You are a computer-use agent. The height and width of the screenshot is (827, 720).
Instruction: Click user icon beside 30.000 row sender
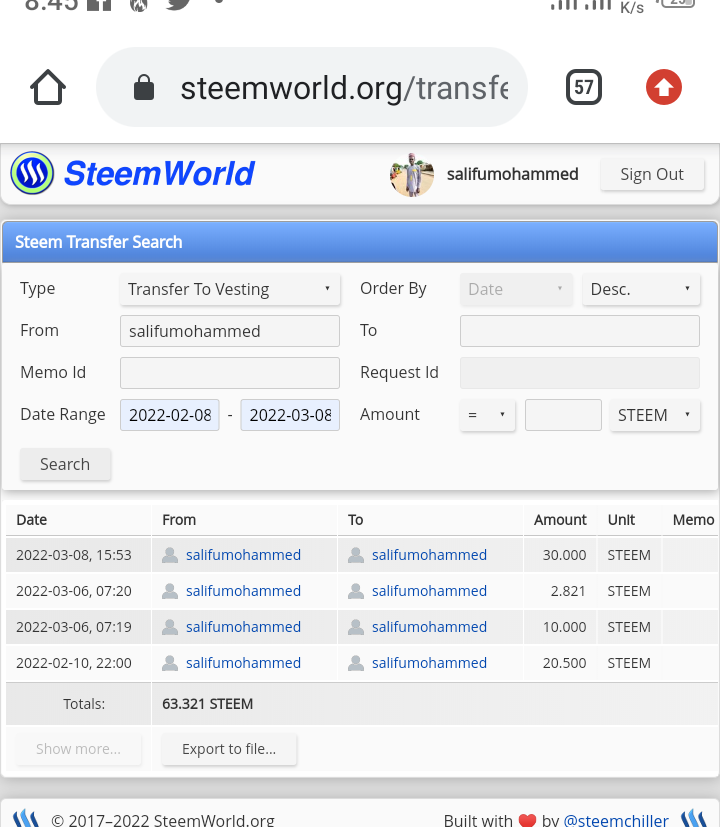tap(170, 555)
